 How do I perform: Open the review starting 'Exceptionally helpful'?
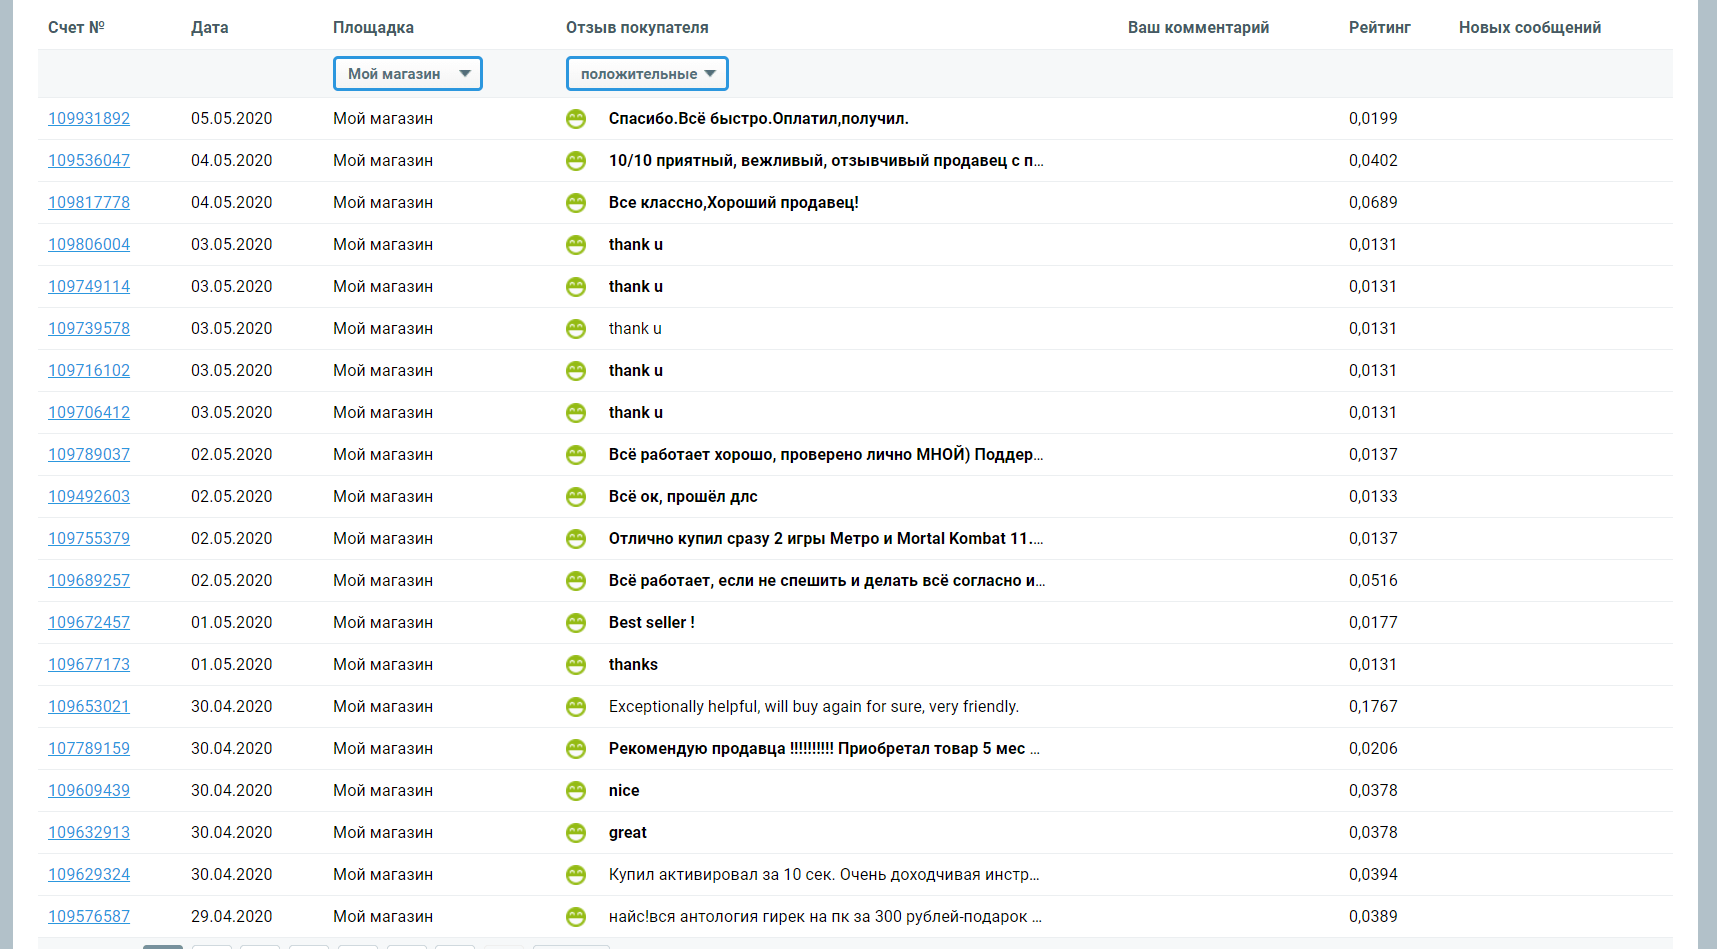pyautogui.click(x=813, y=707)
